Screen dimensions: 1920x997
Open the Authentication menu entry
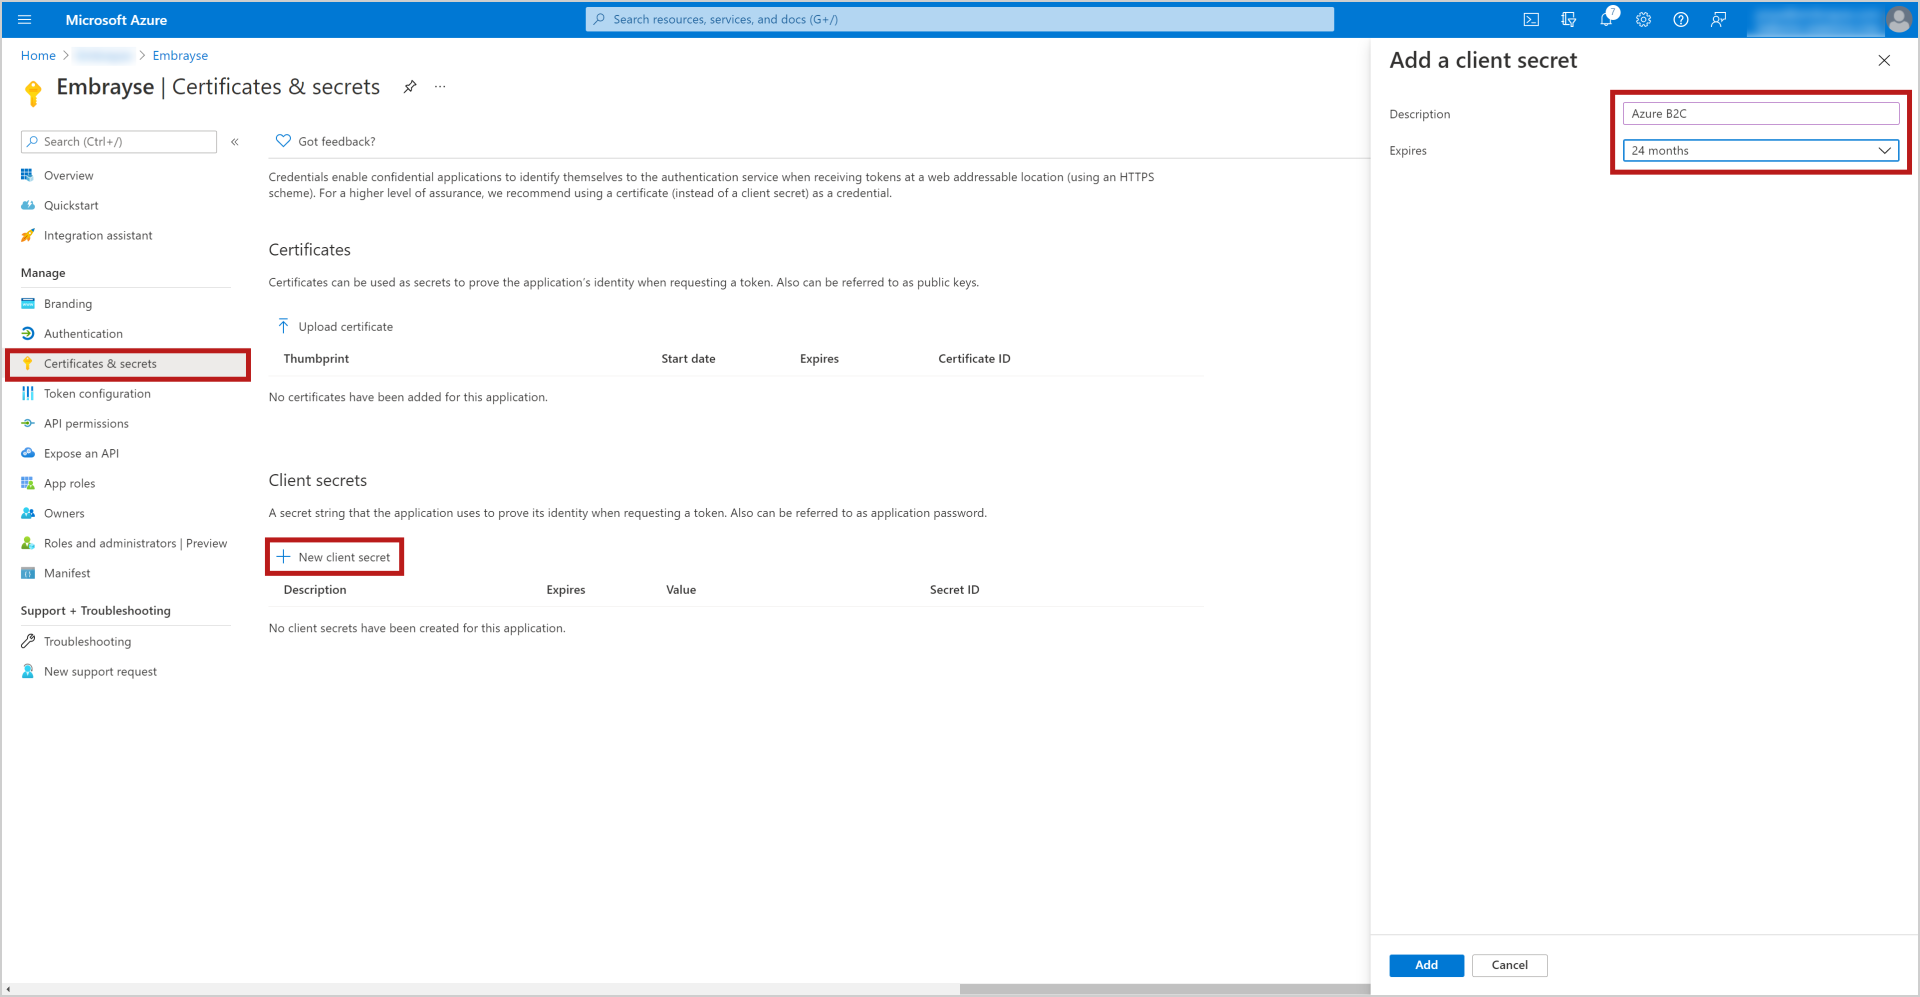(x=83, y=334)
